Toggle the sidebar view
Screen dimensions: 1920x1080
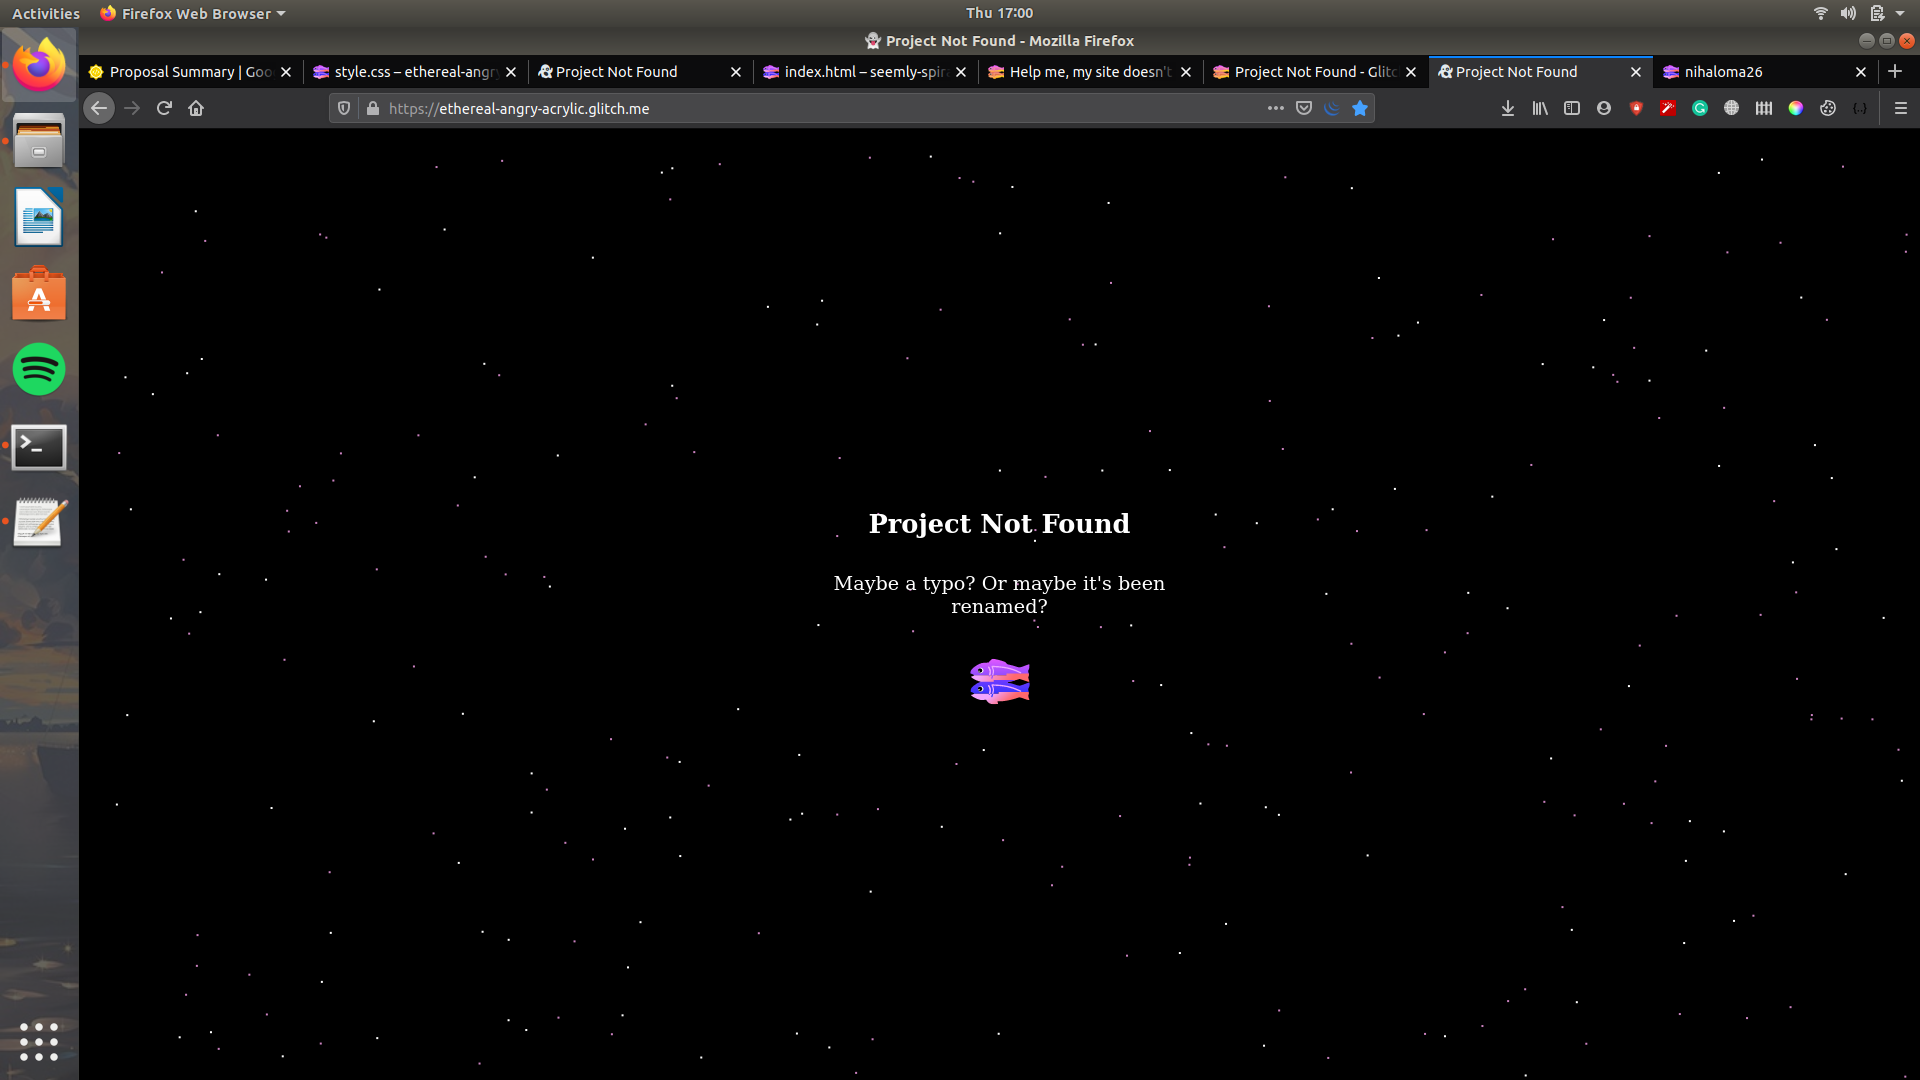coord(1572,108)
